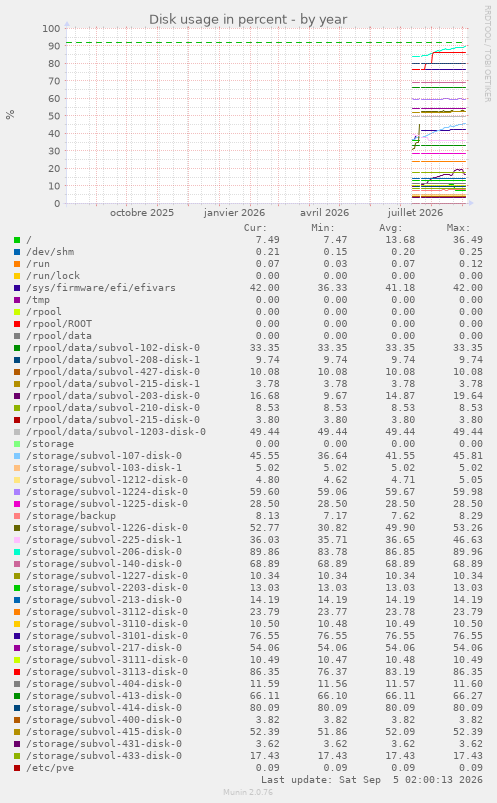Click the 'Avg:' column header
497x803 pixels.
pyautogui.click(x=390, y=228)
